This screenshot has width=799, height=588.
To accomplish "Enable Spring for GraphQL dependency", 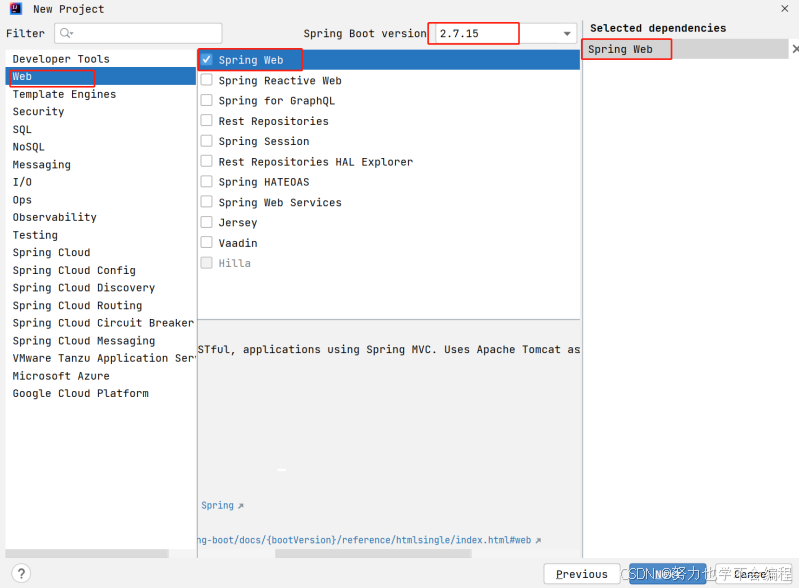I will click(x=206, y=100).
